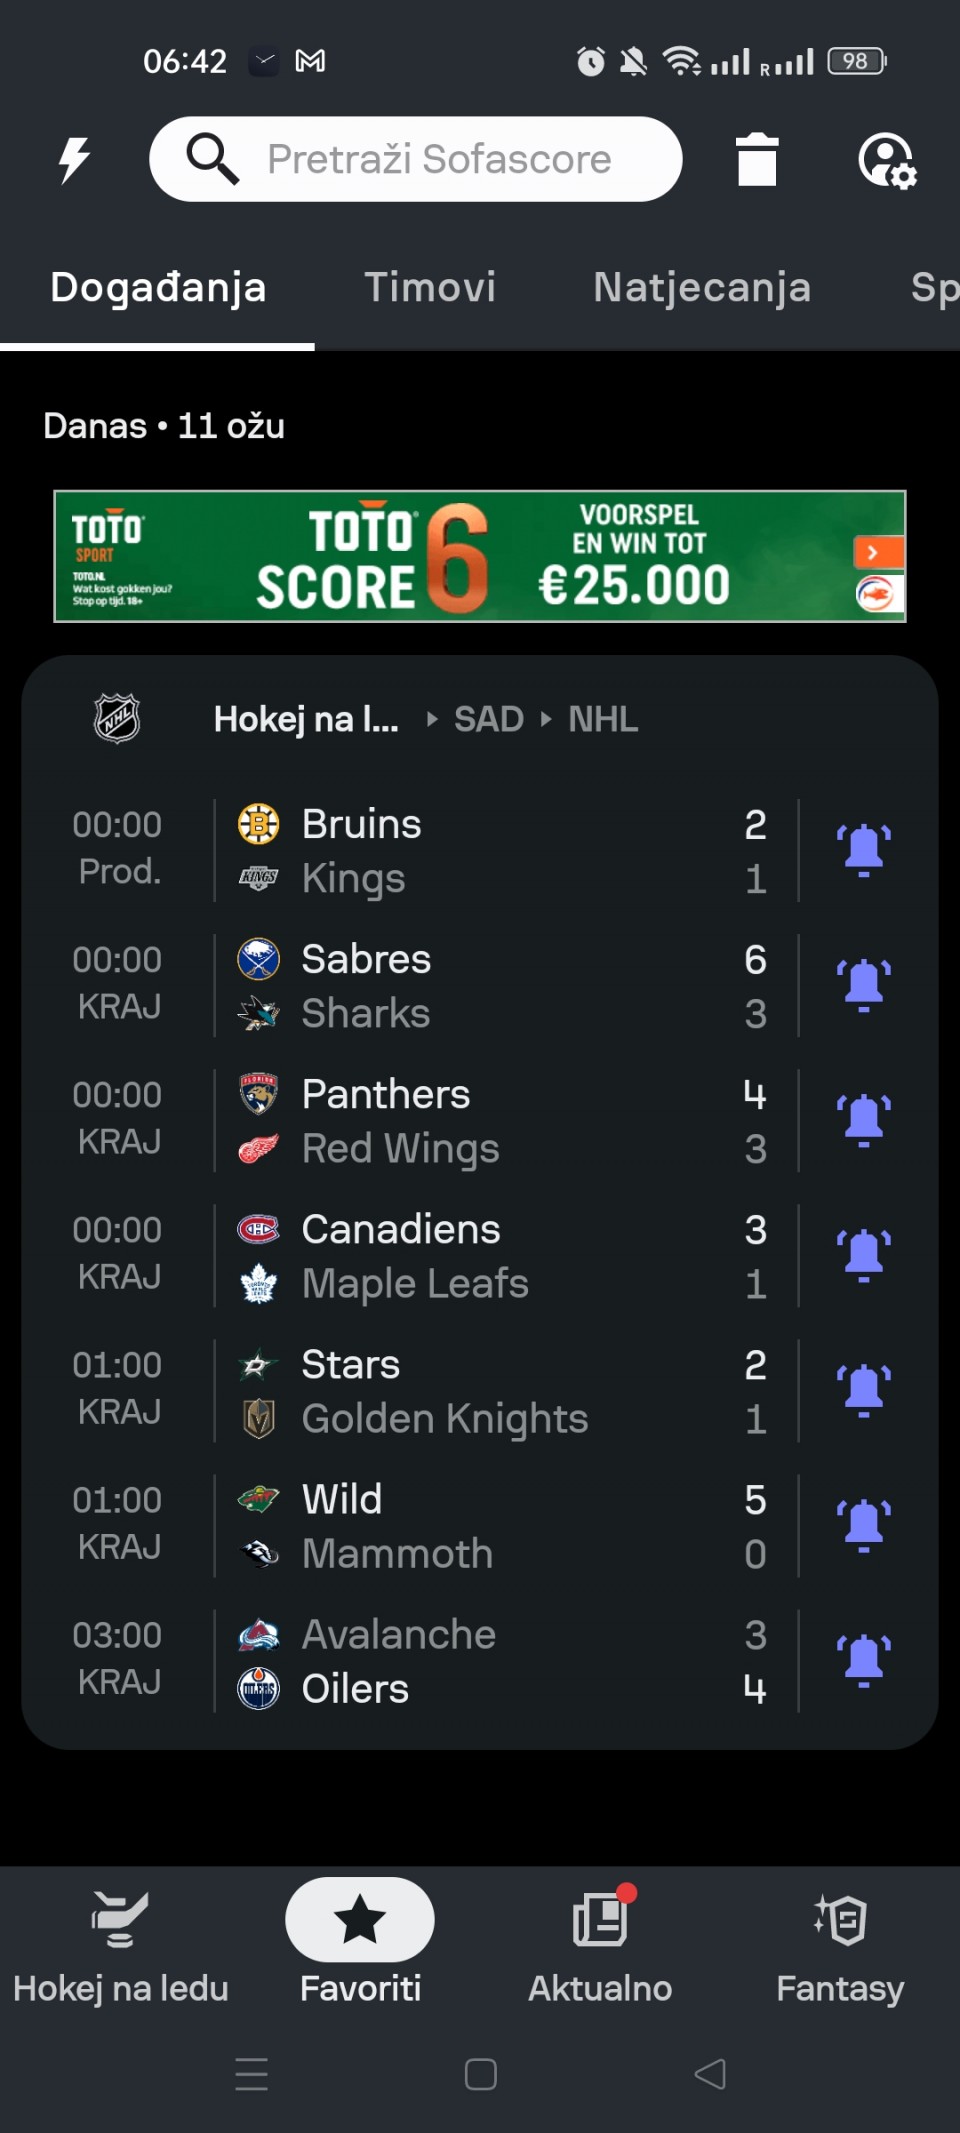Switch to the Timovi tab
Screen dimensions: 960x2133
tap(430, 288)
